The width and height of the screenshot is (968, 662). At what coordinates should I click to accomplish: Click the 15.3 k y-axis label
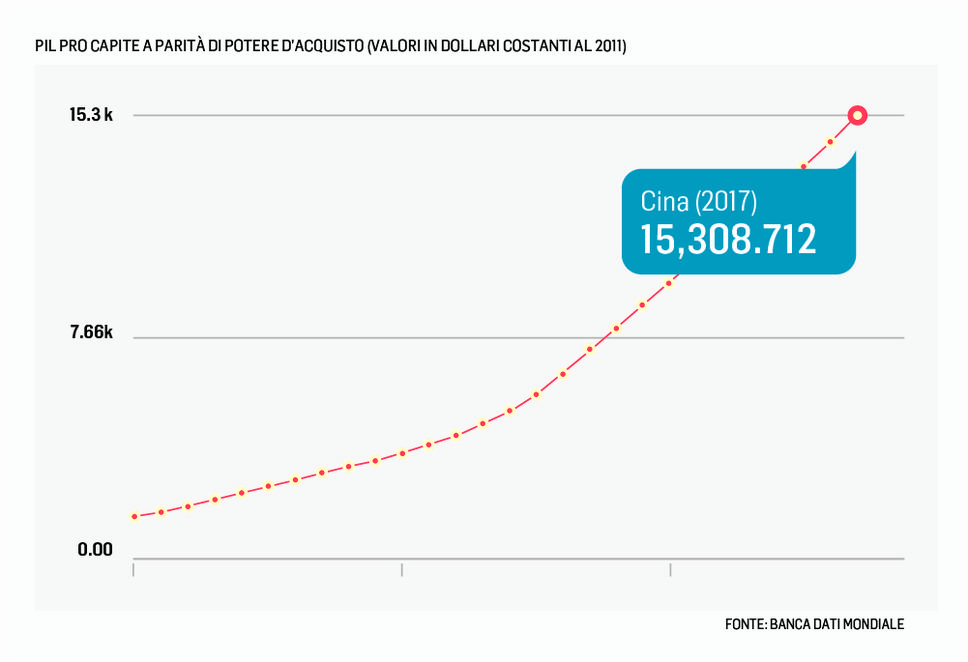coord(91,115)
